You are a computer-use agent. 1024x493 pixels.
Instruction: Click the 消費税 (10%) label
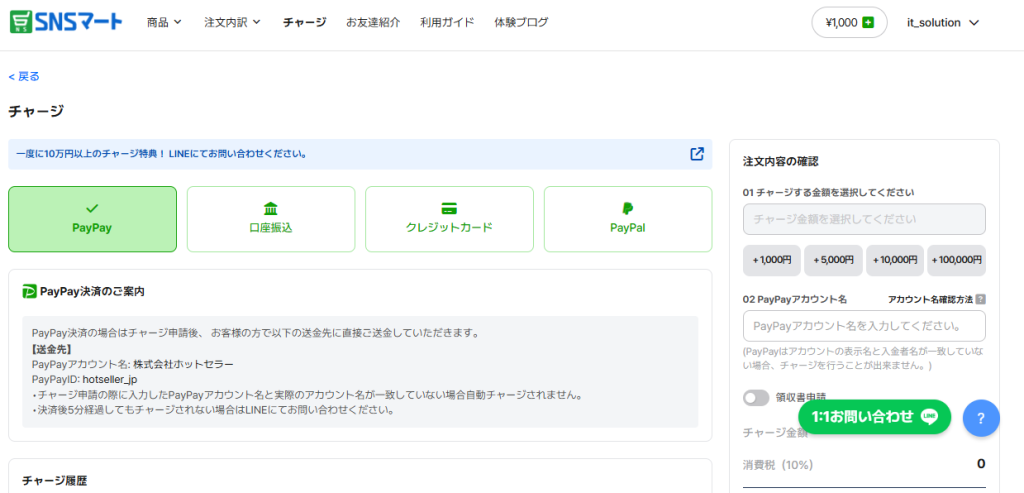pyautogui.click(x=778, y=464)
